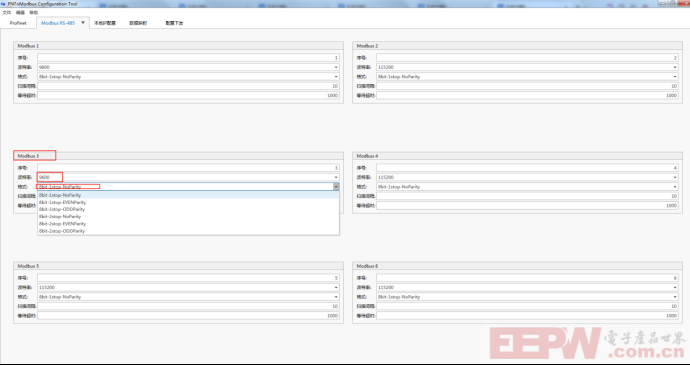
Task: Open the 文件 menu
Action: (7, 13)
